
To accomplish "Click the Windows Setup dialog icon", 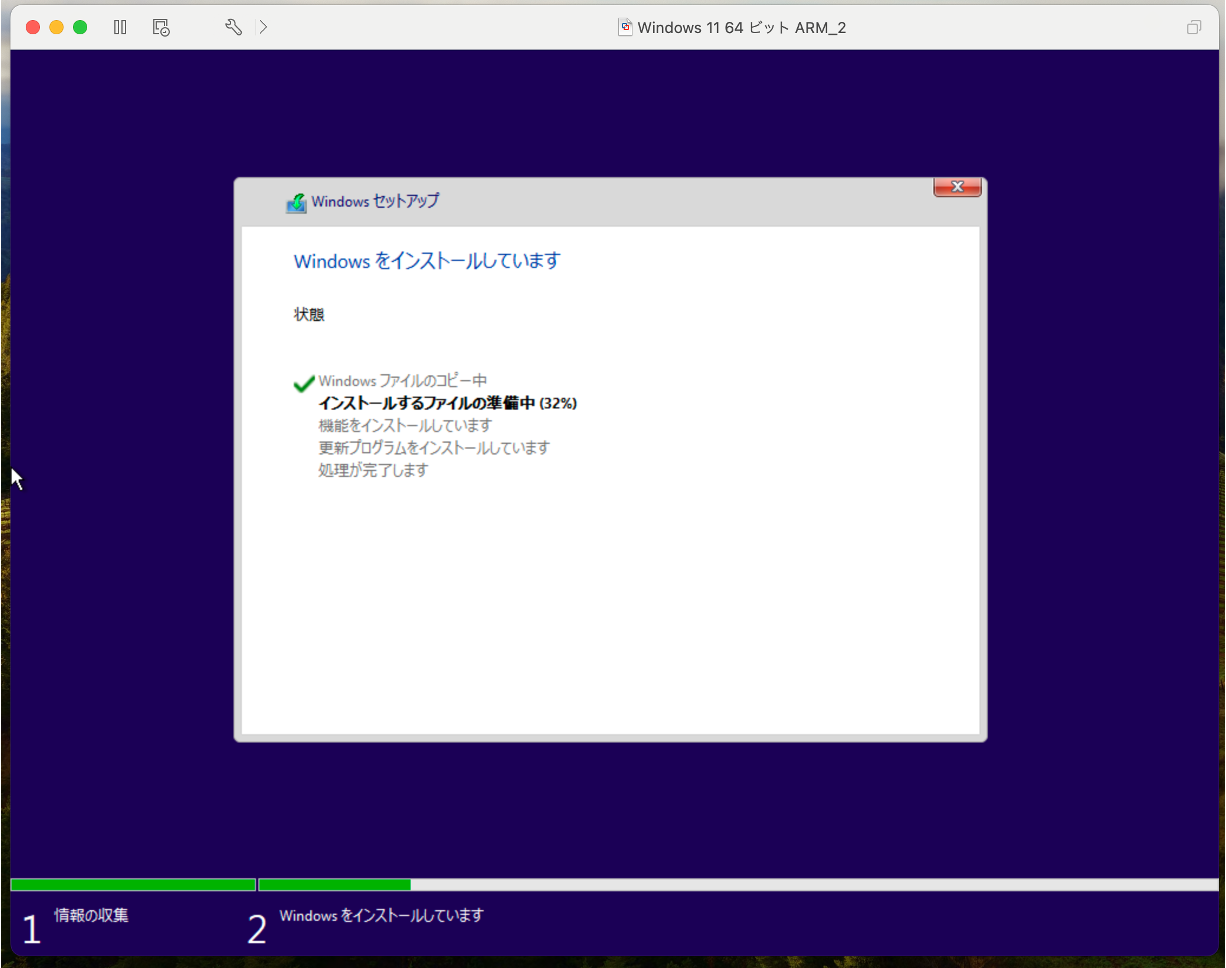I will click(296, 202).
